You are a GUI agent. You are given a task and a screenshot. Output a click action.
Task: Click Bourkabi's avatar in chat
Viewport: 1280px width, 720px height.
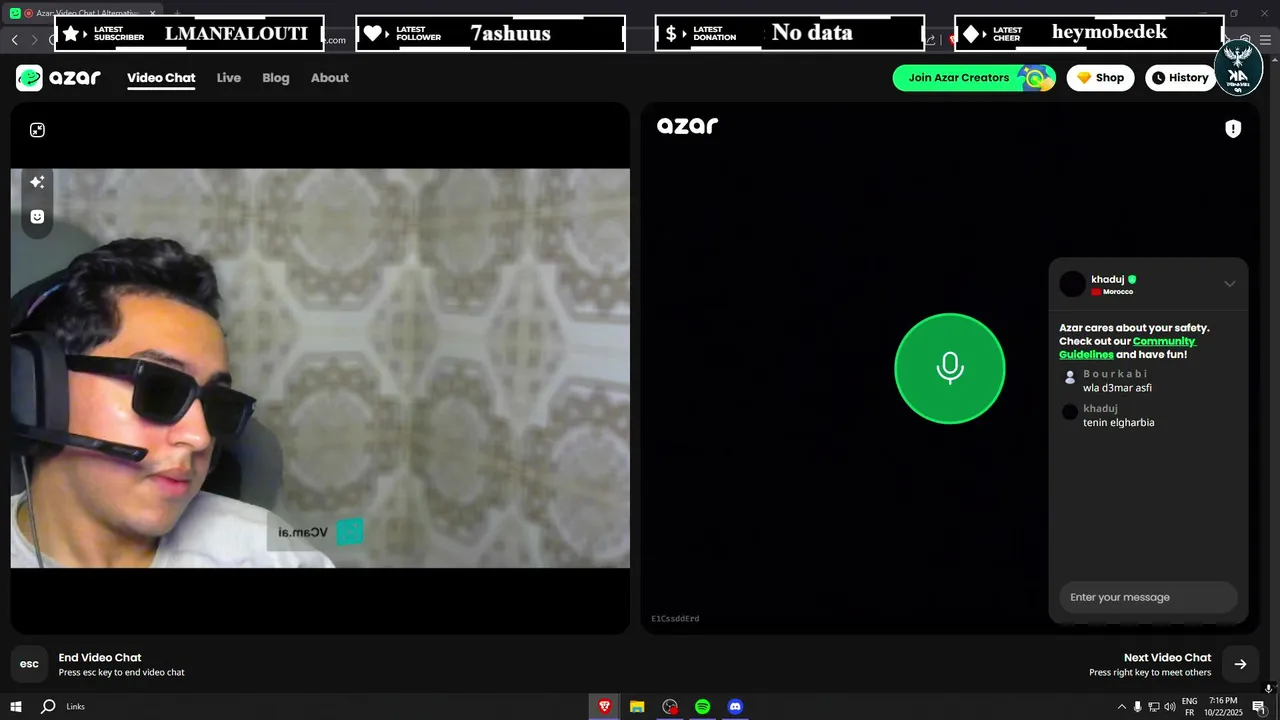tap(1070, 378)
